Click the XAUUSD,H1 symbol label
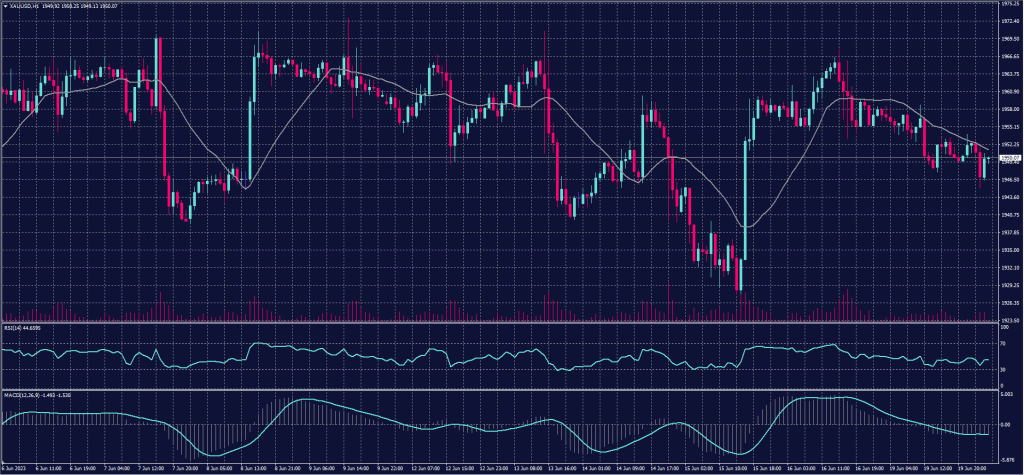The width and height of the screenshot is (1024, 475). [22, 5]
